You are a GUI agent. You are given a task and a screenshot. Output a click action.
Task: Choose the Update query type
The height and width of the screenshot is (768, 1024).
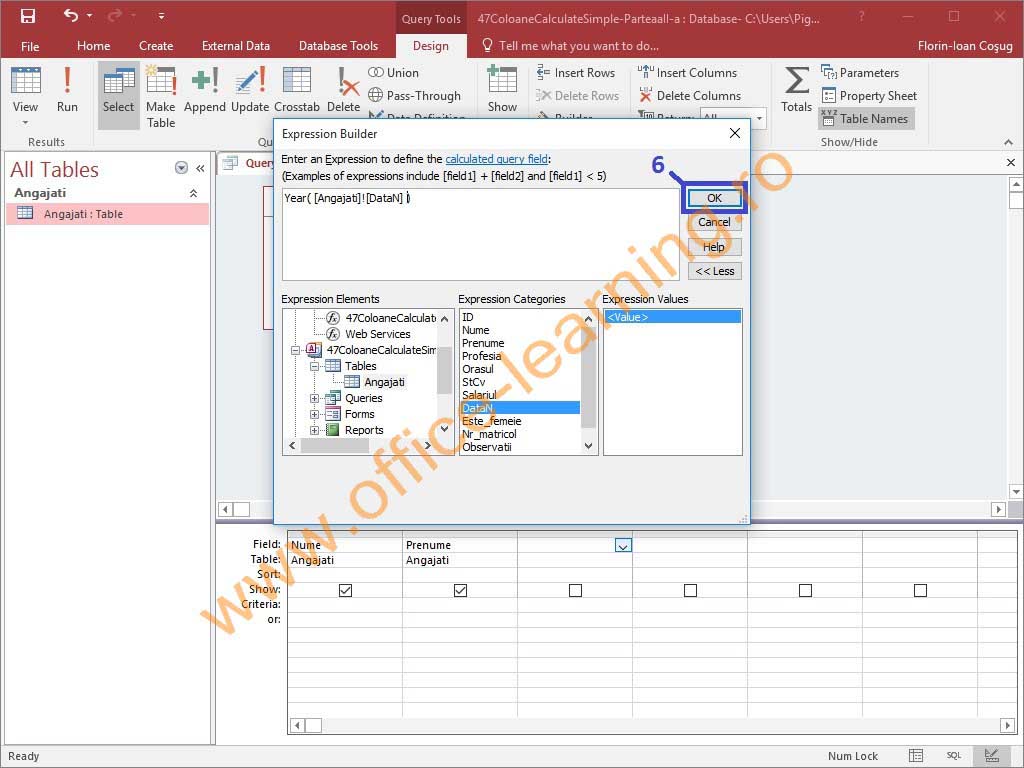(250, 90)
